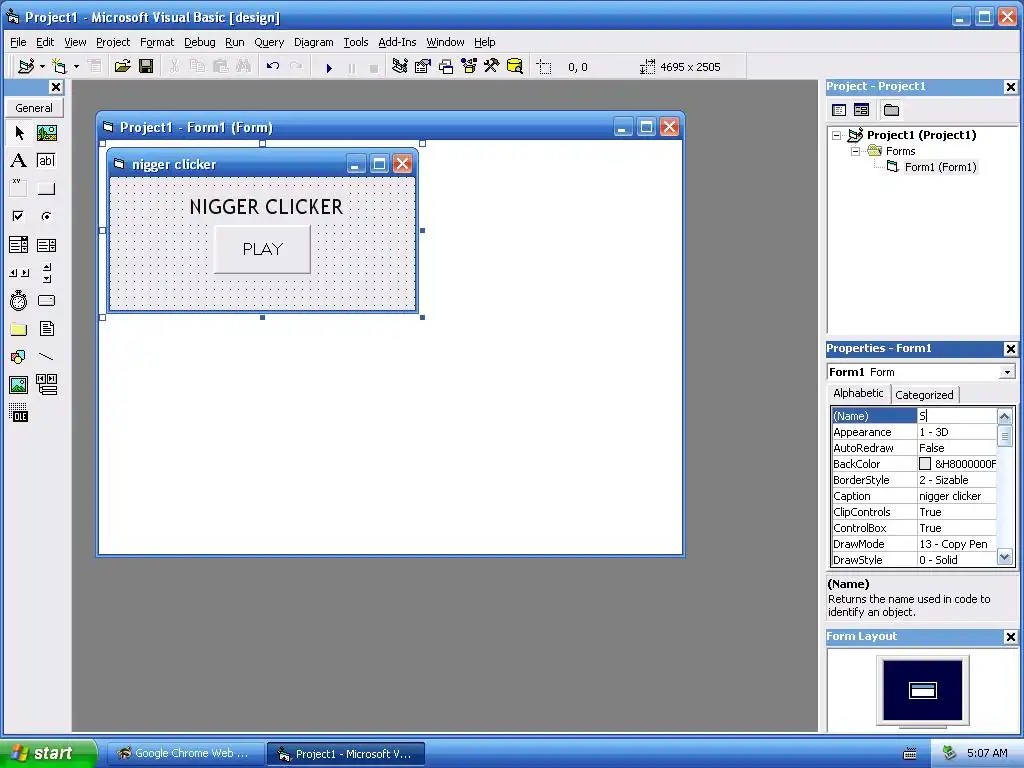Image resolution: width=1024 pixels, height=768 pixels.
Task: Open Add Form dropdown arrow
Action: pos(76,67)
